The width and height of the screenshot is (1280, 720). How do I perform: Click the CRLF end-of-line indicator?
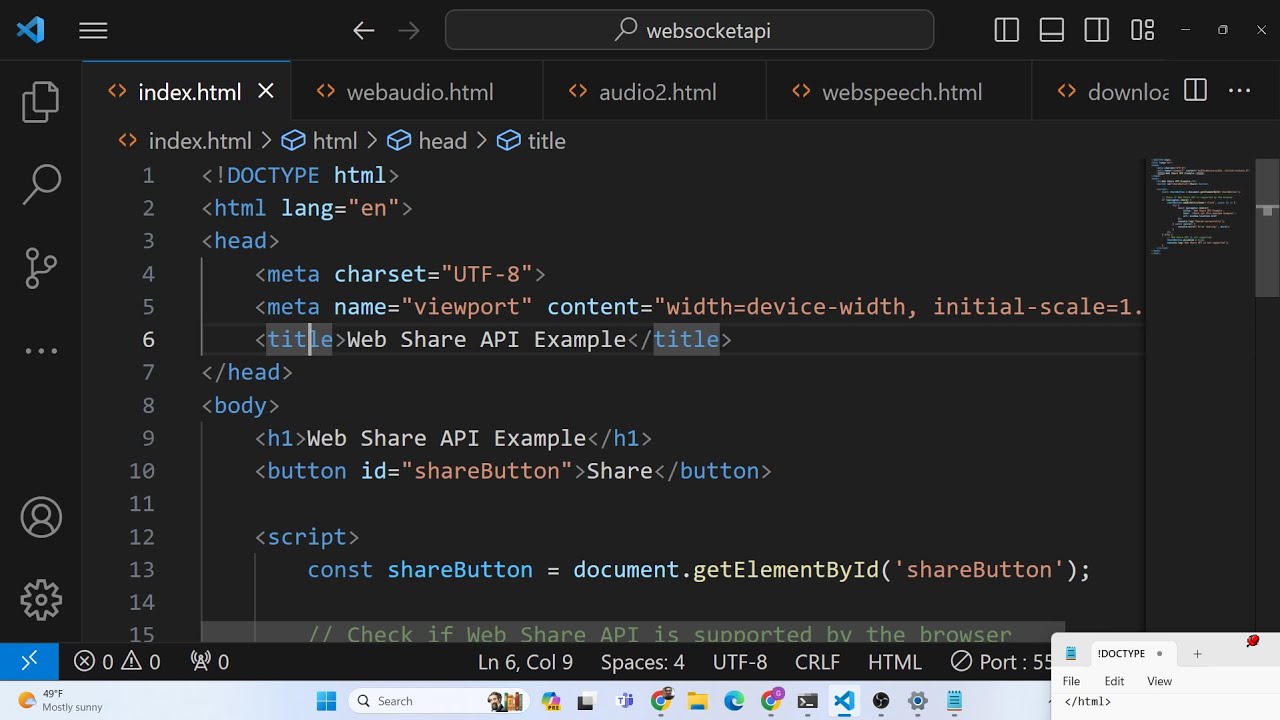[816, 662]
